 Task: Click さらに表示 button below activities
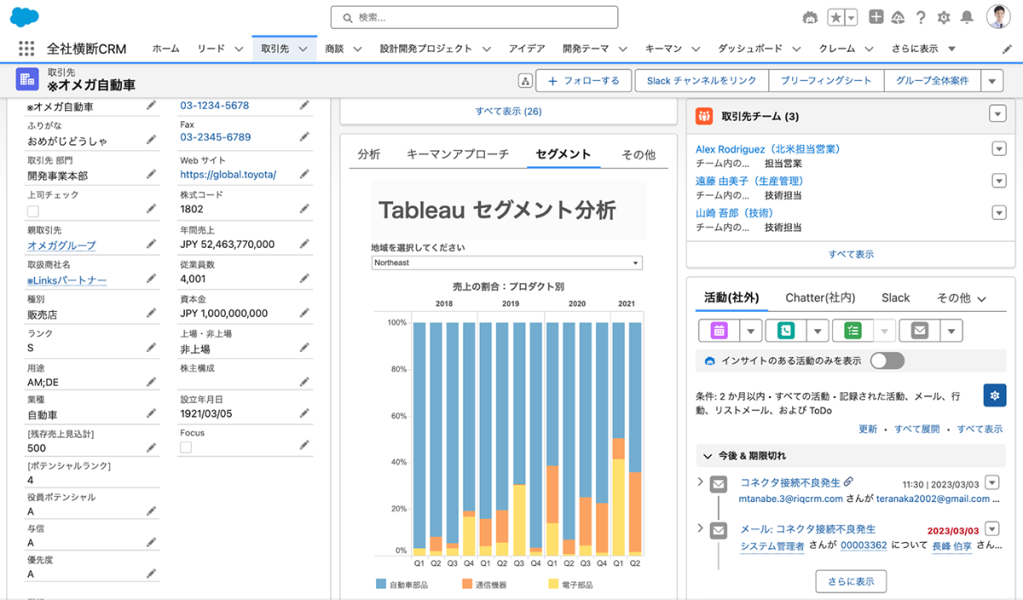pos(851,581)
